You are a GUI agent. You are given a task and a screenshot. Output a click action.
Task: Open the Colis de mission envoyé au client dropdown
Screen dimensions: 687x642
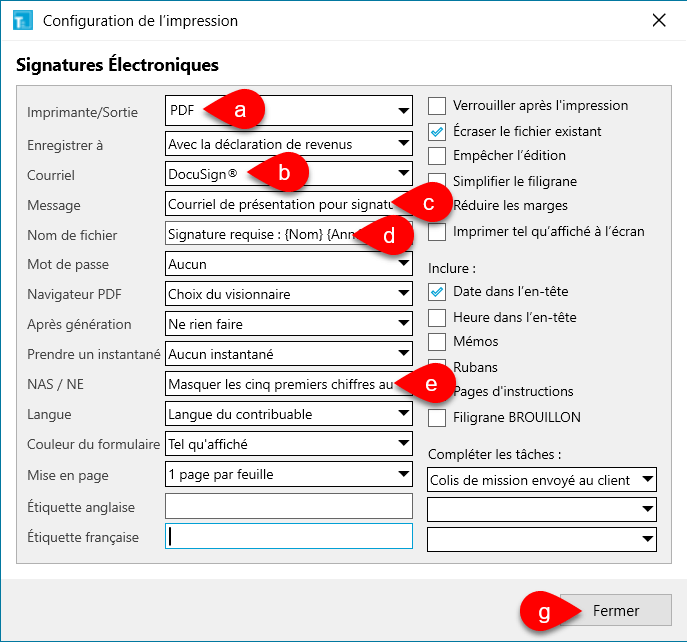click(x=542, y=479)
